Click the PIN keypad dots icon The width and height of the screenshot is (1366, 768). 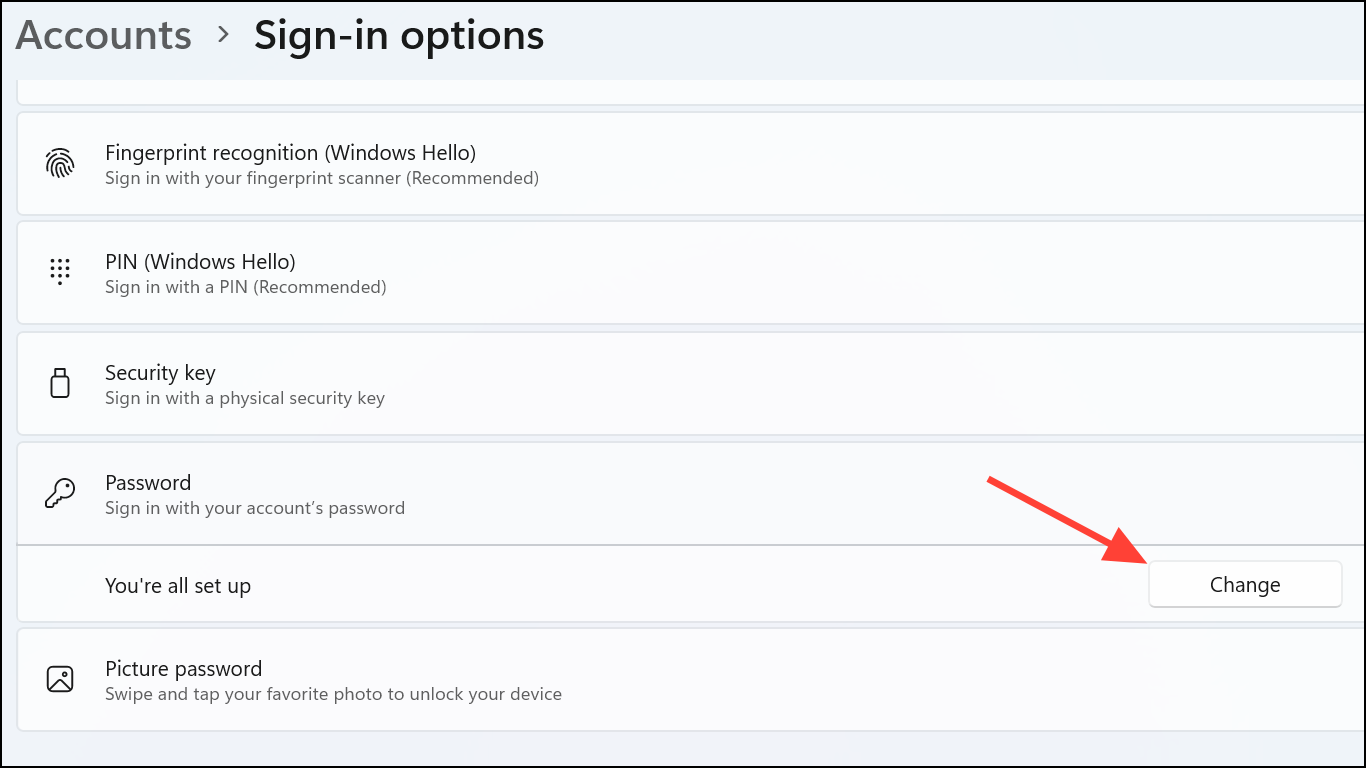[x=60, y=272]
